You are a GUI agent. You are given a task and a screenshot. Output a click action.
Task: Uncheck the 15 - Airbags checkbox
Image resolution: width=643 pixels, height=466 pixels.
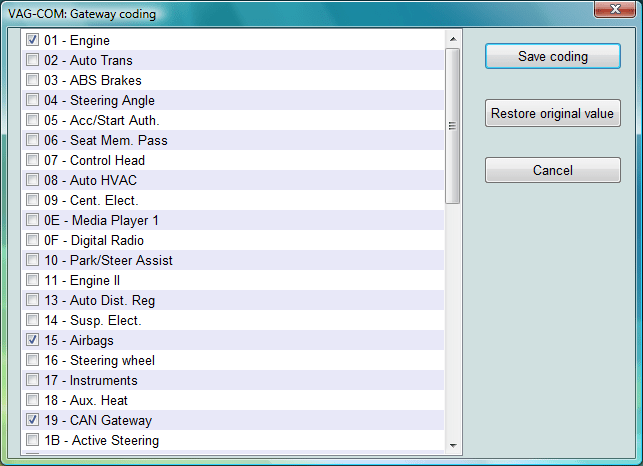pyautogui.click(x=32, y=340)
